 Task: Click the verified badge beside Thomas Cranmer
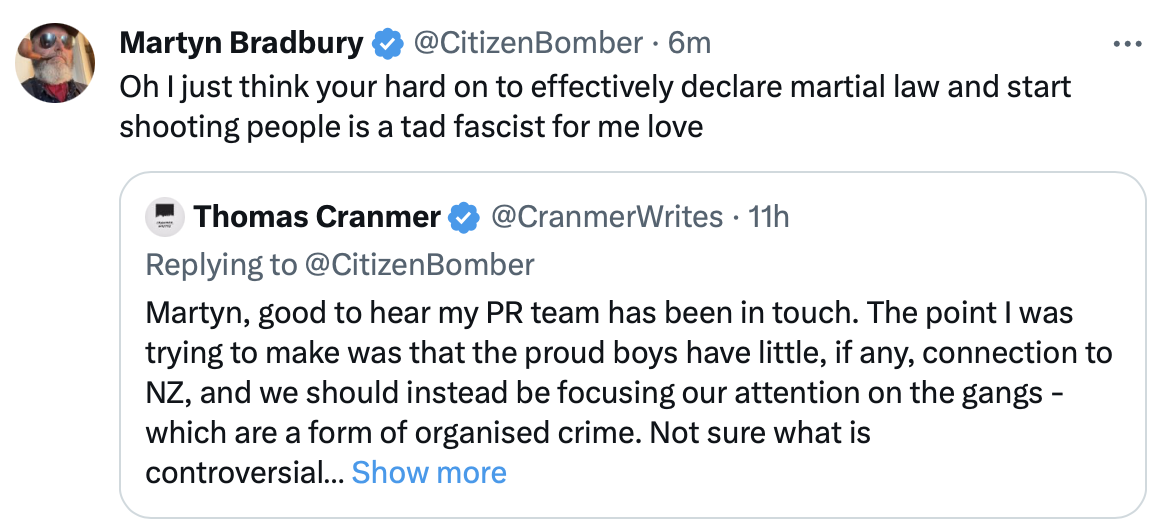tap(461, 216)
